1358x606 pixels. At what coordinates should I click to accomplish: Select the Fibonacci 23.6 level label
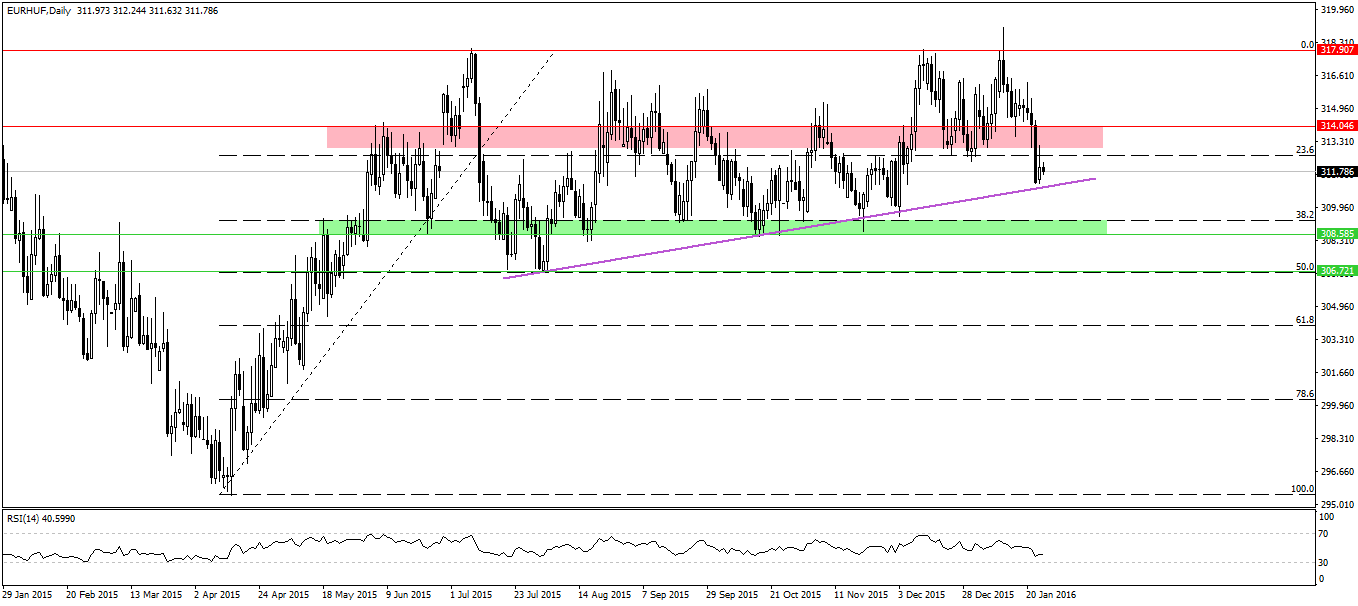coord(1304,149)
